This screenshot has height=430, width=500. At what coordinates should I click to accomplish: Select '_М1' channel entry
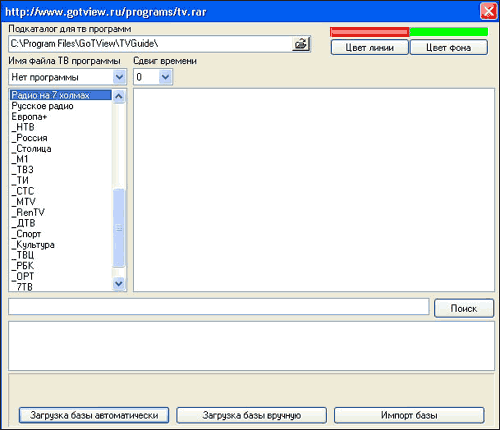click(x=61, y=159)
